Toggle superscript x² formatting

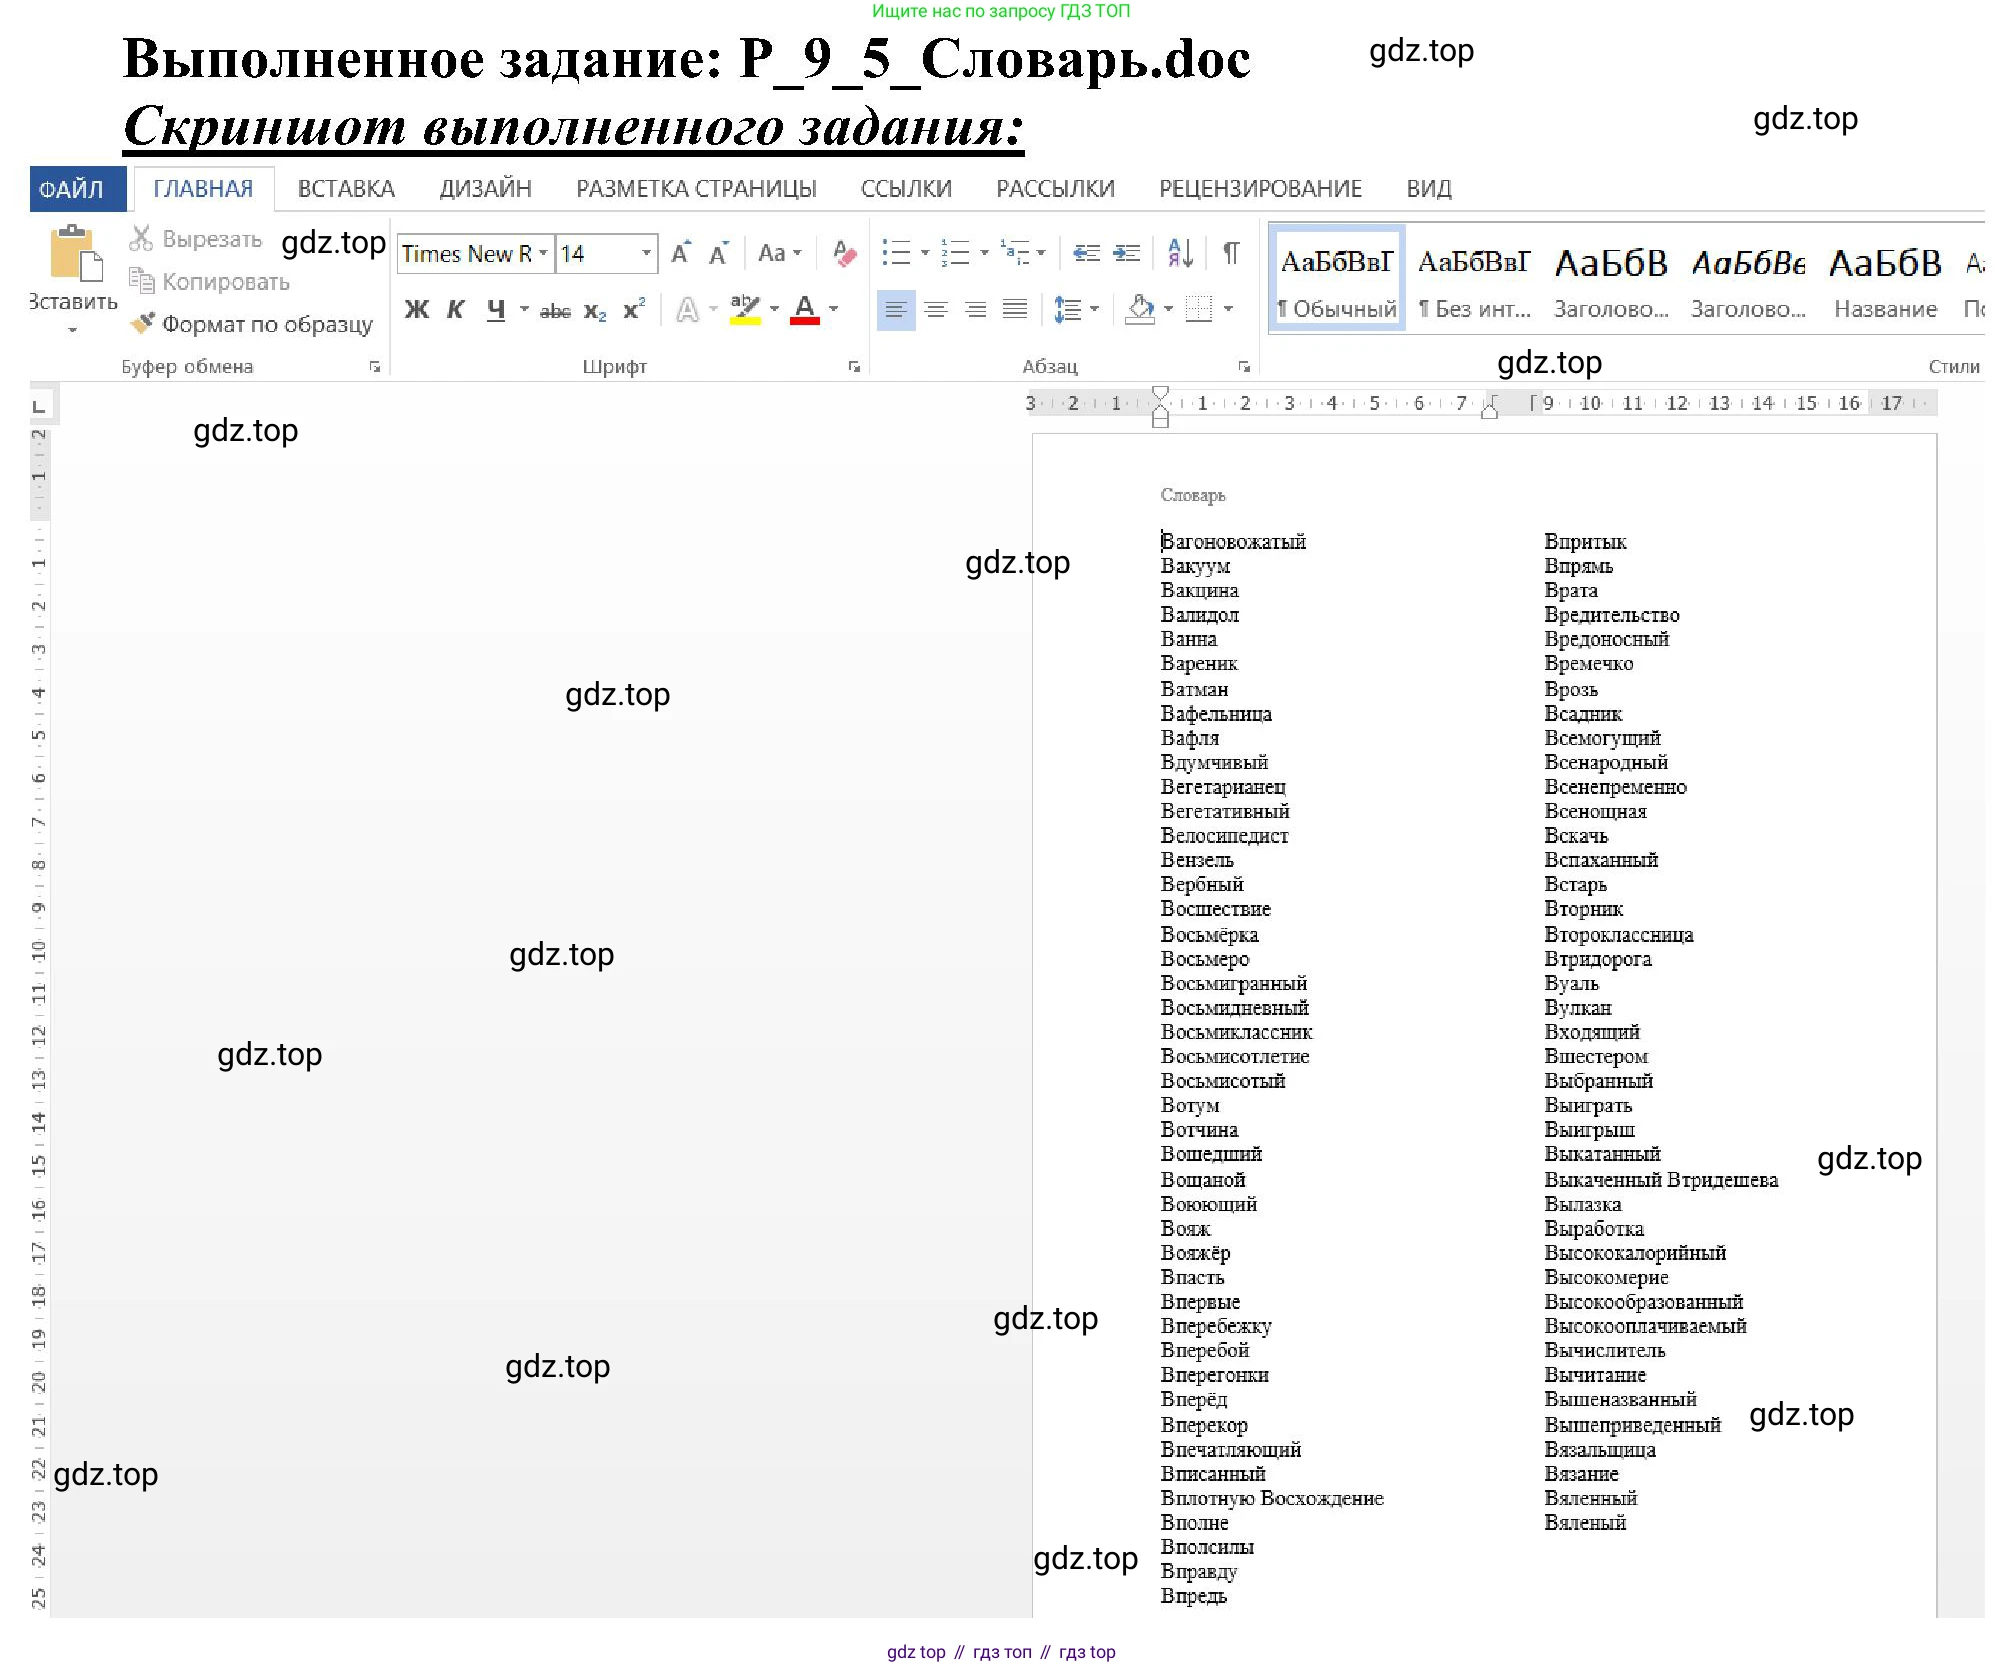point(634,309)
